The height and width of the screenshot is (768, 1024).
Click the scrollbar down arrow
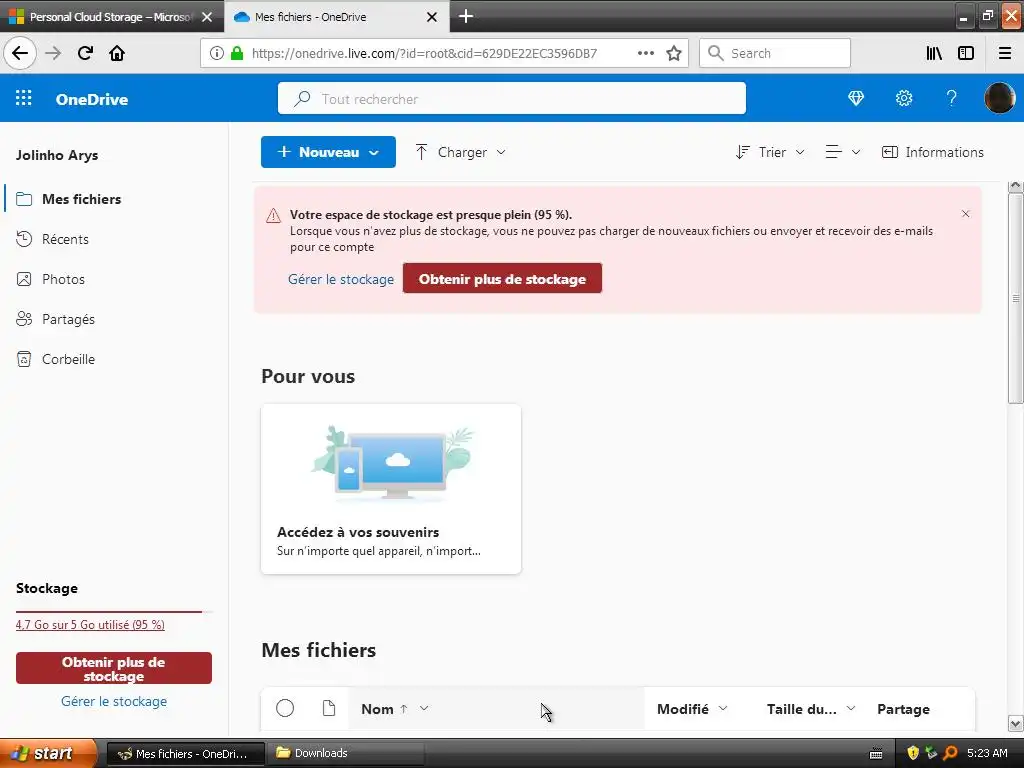click(1015, 723)
